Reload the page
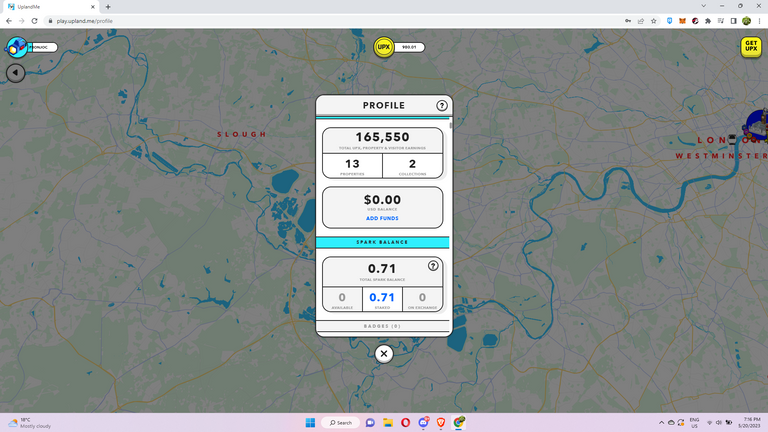 [34, 21]
